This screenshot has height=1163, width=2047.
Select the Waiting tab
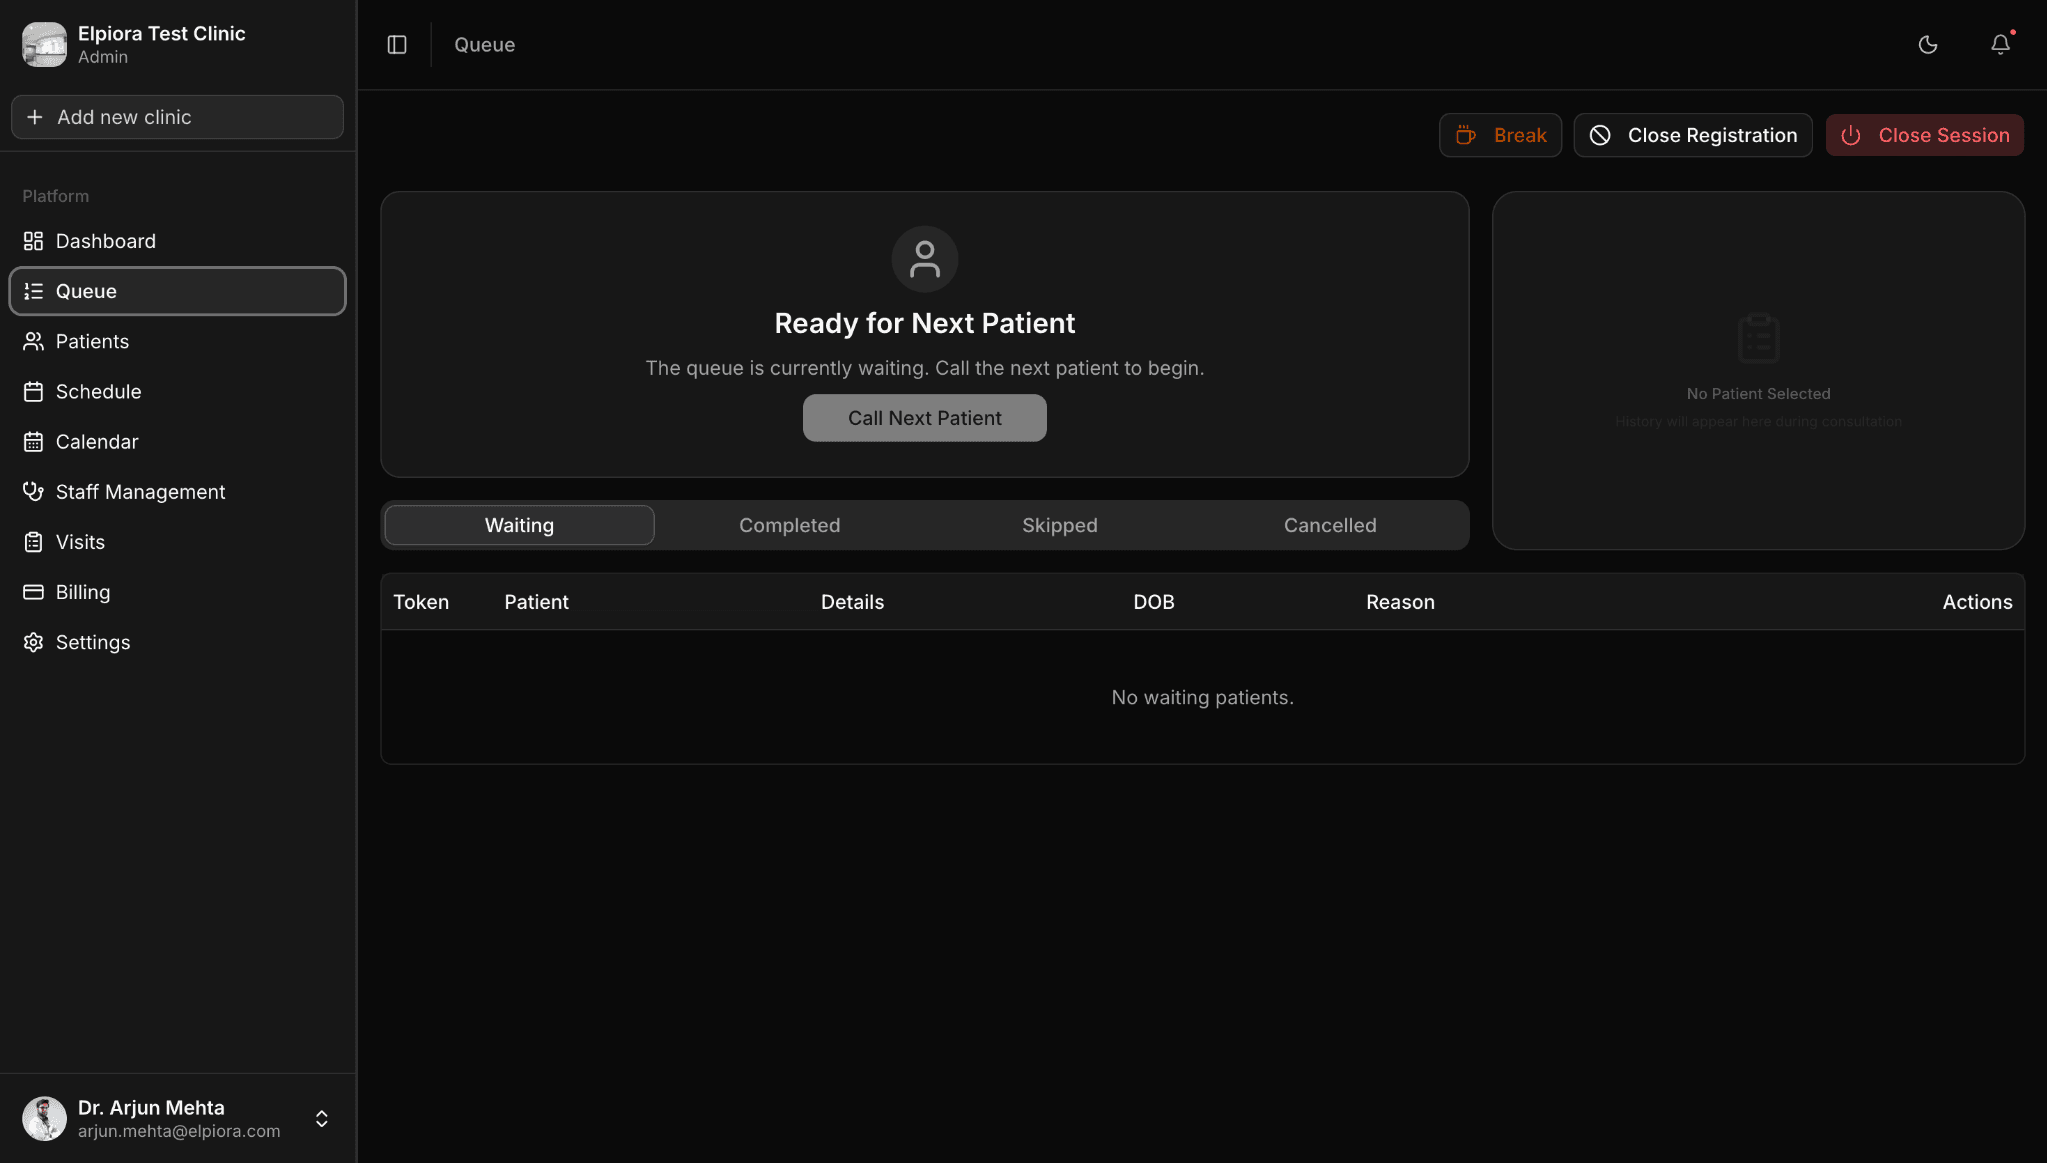pyautogui.click(x=519, y=525)
